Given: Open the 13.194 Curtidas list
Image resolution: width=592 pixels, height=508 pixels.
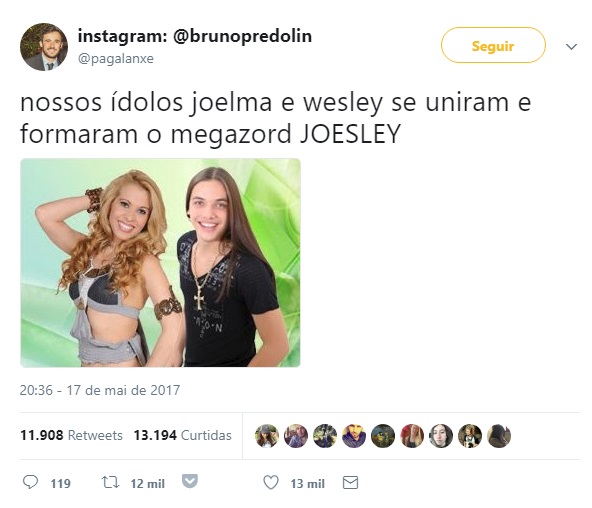Looking at the screenshot, I should point(182,435).
